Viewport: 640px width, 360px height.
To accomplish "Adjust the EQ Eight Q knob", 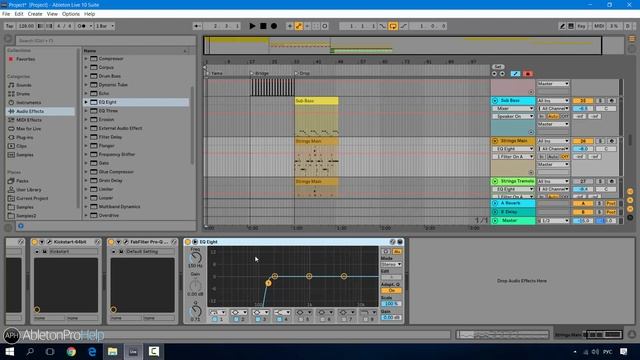I will 196,310.
